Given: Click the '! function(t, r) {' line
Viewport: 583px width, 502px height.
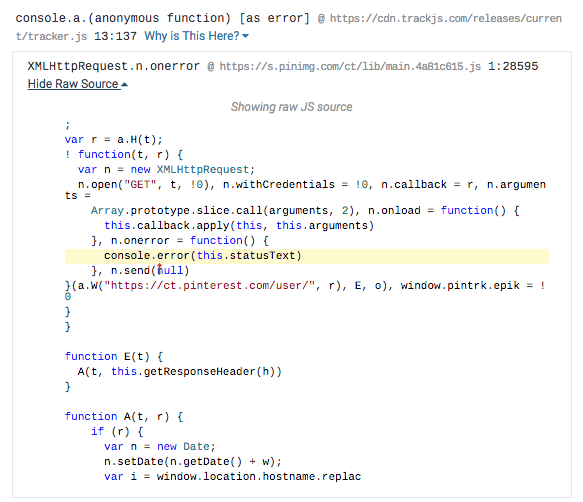Looking at the screenshot, I should [x=124, y=155].
